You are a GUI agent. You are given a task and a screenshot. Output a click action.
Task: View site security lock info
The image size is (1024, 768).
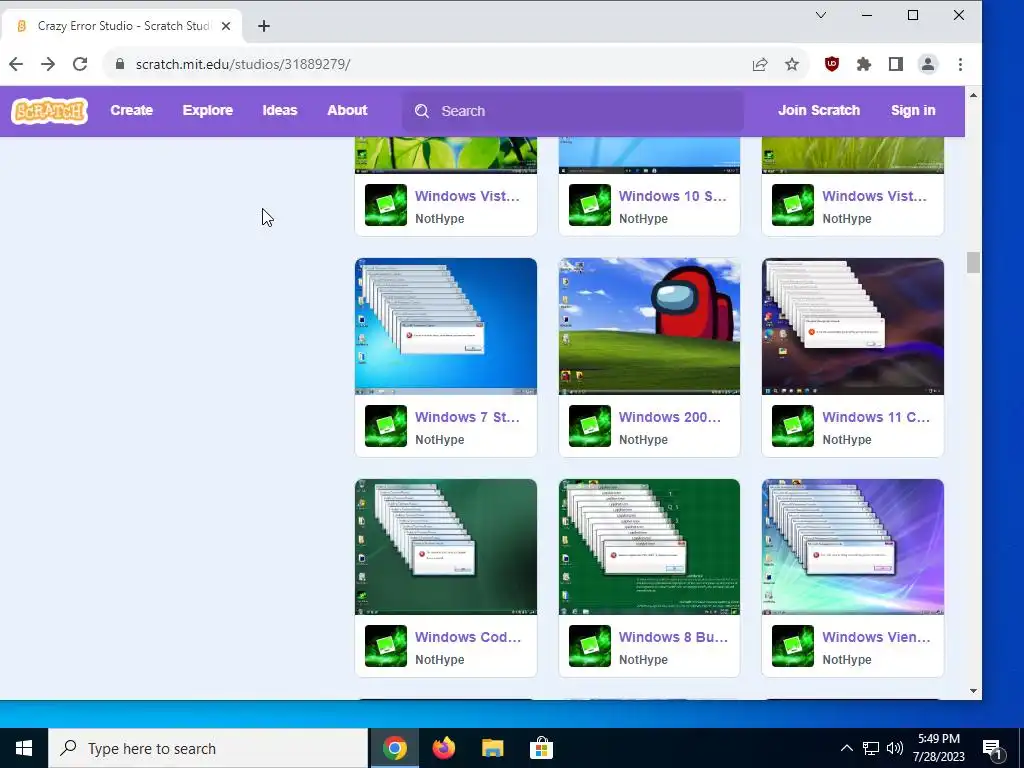click(x=120, y=64)
